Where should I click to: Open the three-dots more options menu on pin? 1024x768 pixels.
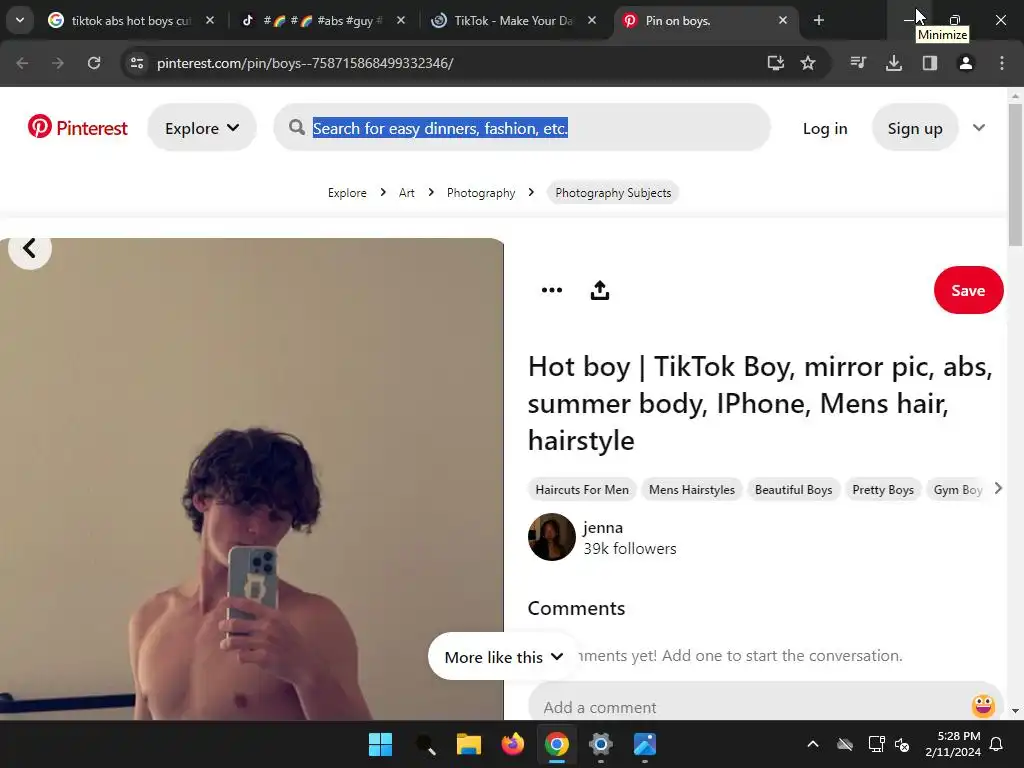[x=552, y=290]
